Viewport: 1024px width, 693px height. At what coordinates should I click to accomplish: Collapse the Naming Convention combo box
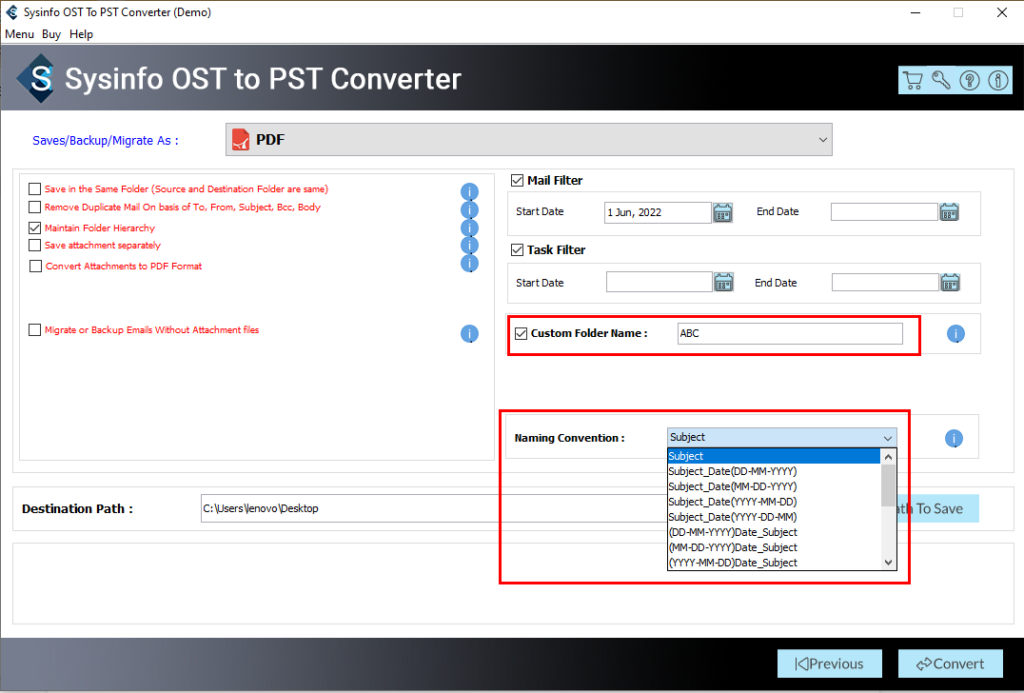888,438
